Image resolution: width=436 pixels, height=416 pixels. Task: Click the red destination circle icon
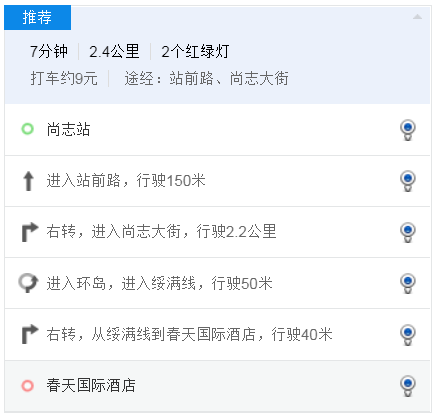[x=28, y=386]
